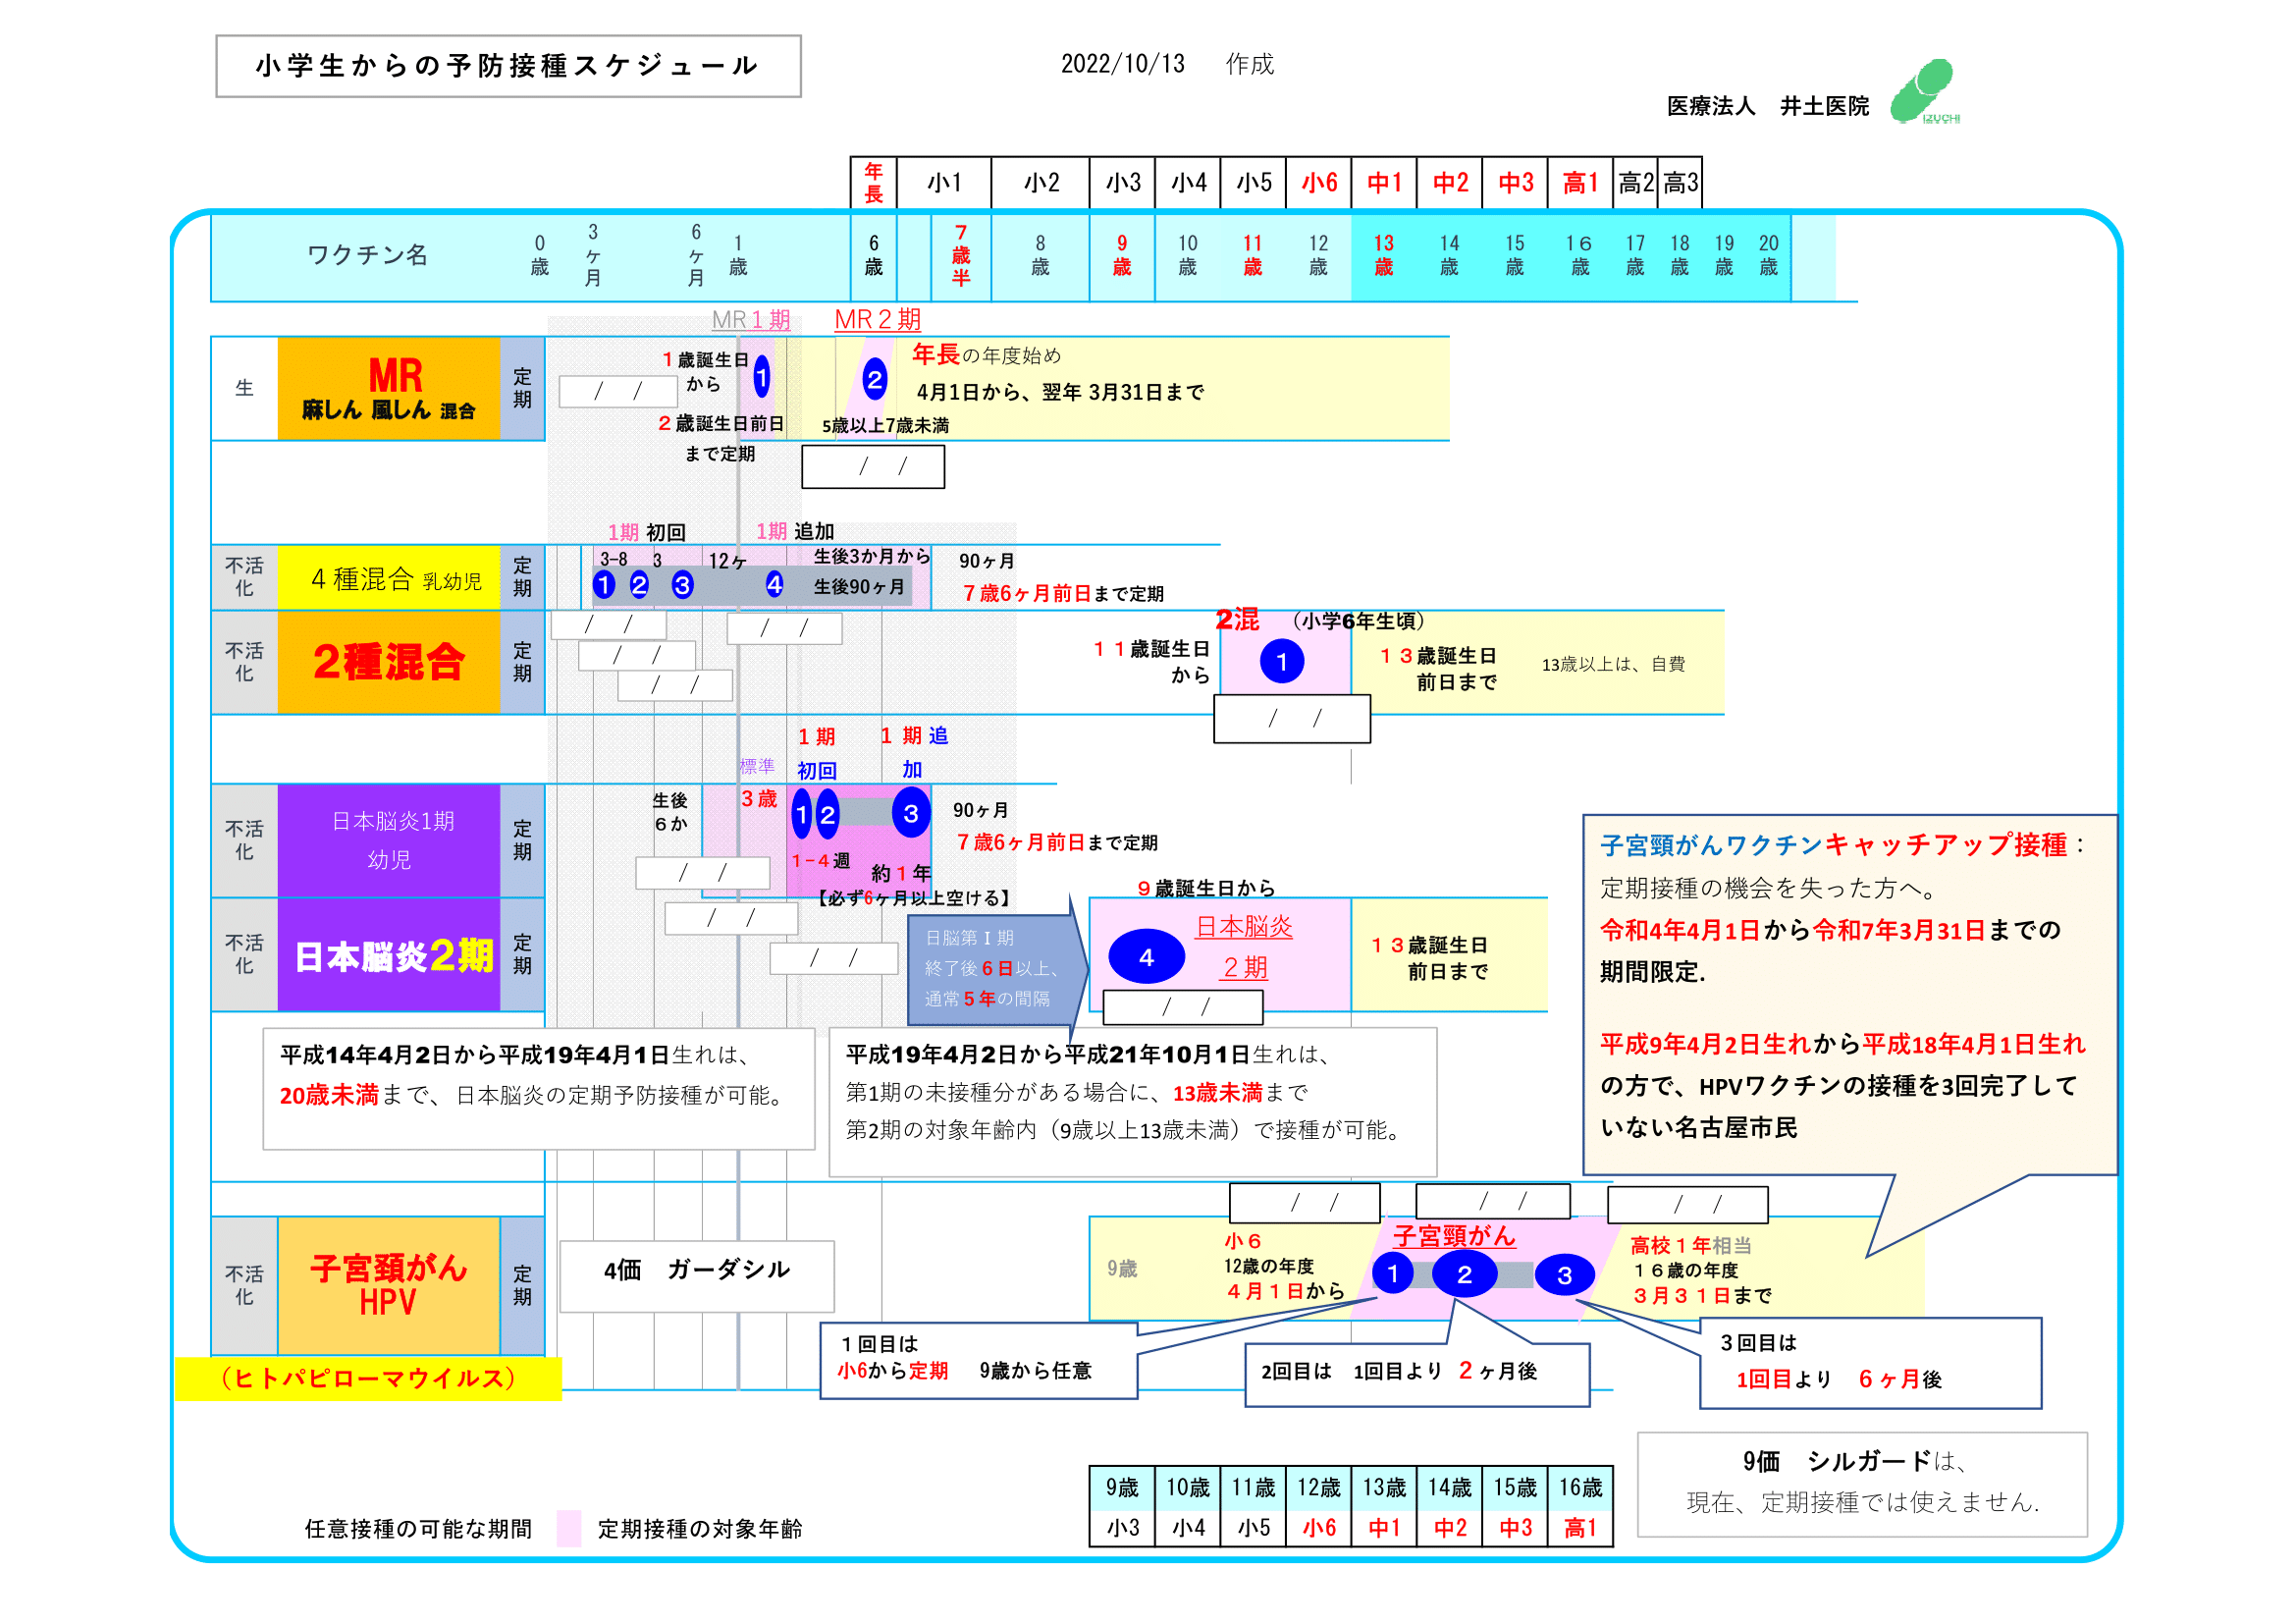This screenshot has height=1624, width=2296.
Task: Click the ワクチン名 column header
Action: tap(367, 255)
